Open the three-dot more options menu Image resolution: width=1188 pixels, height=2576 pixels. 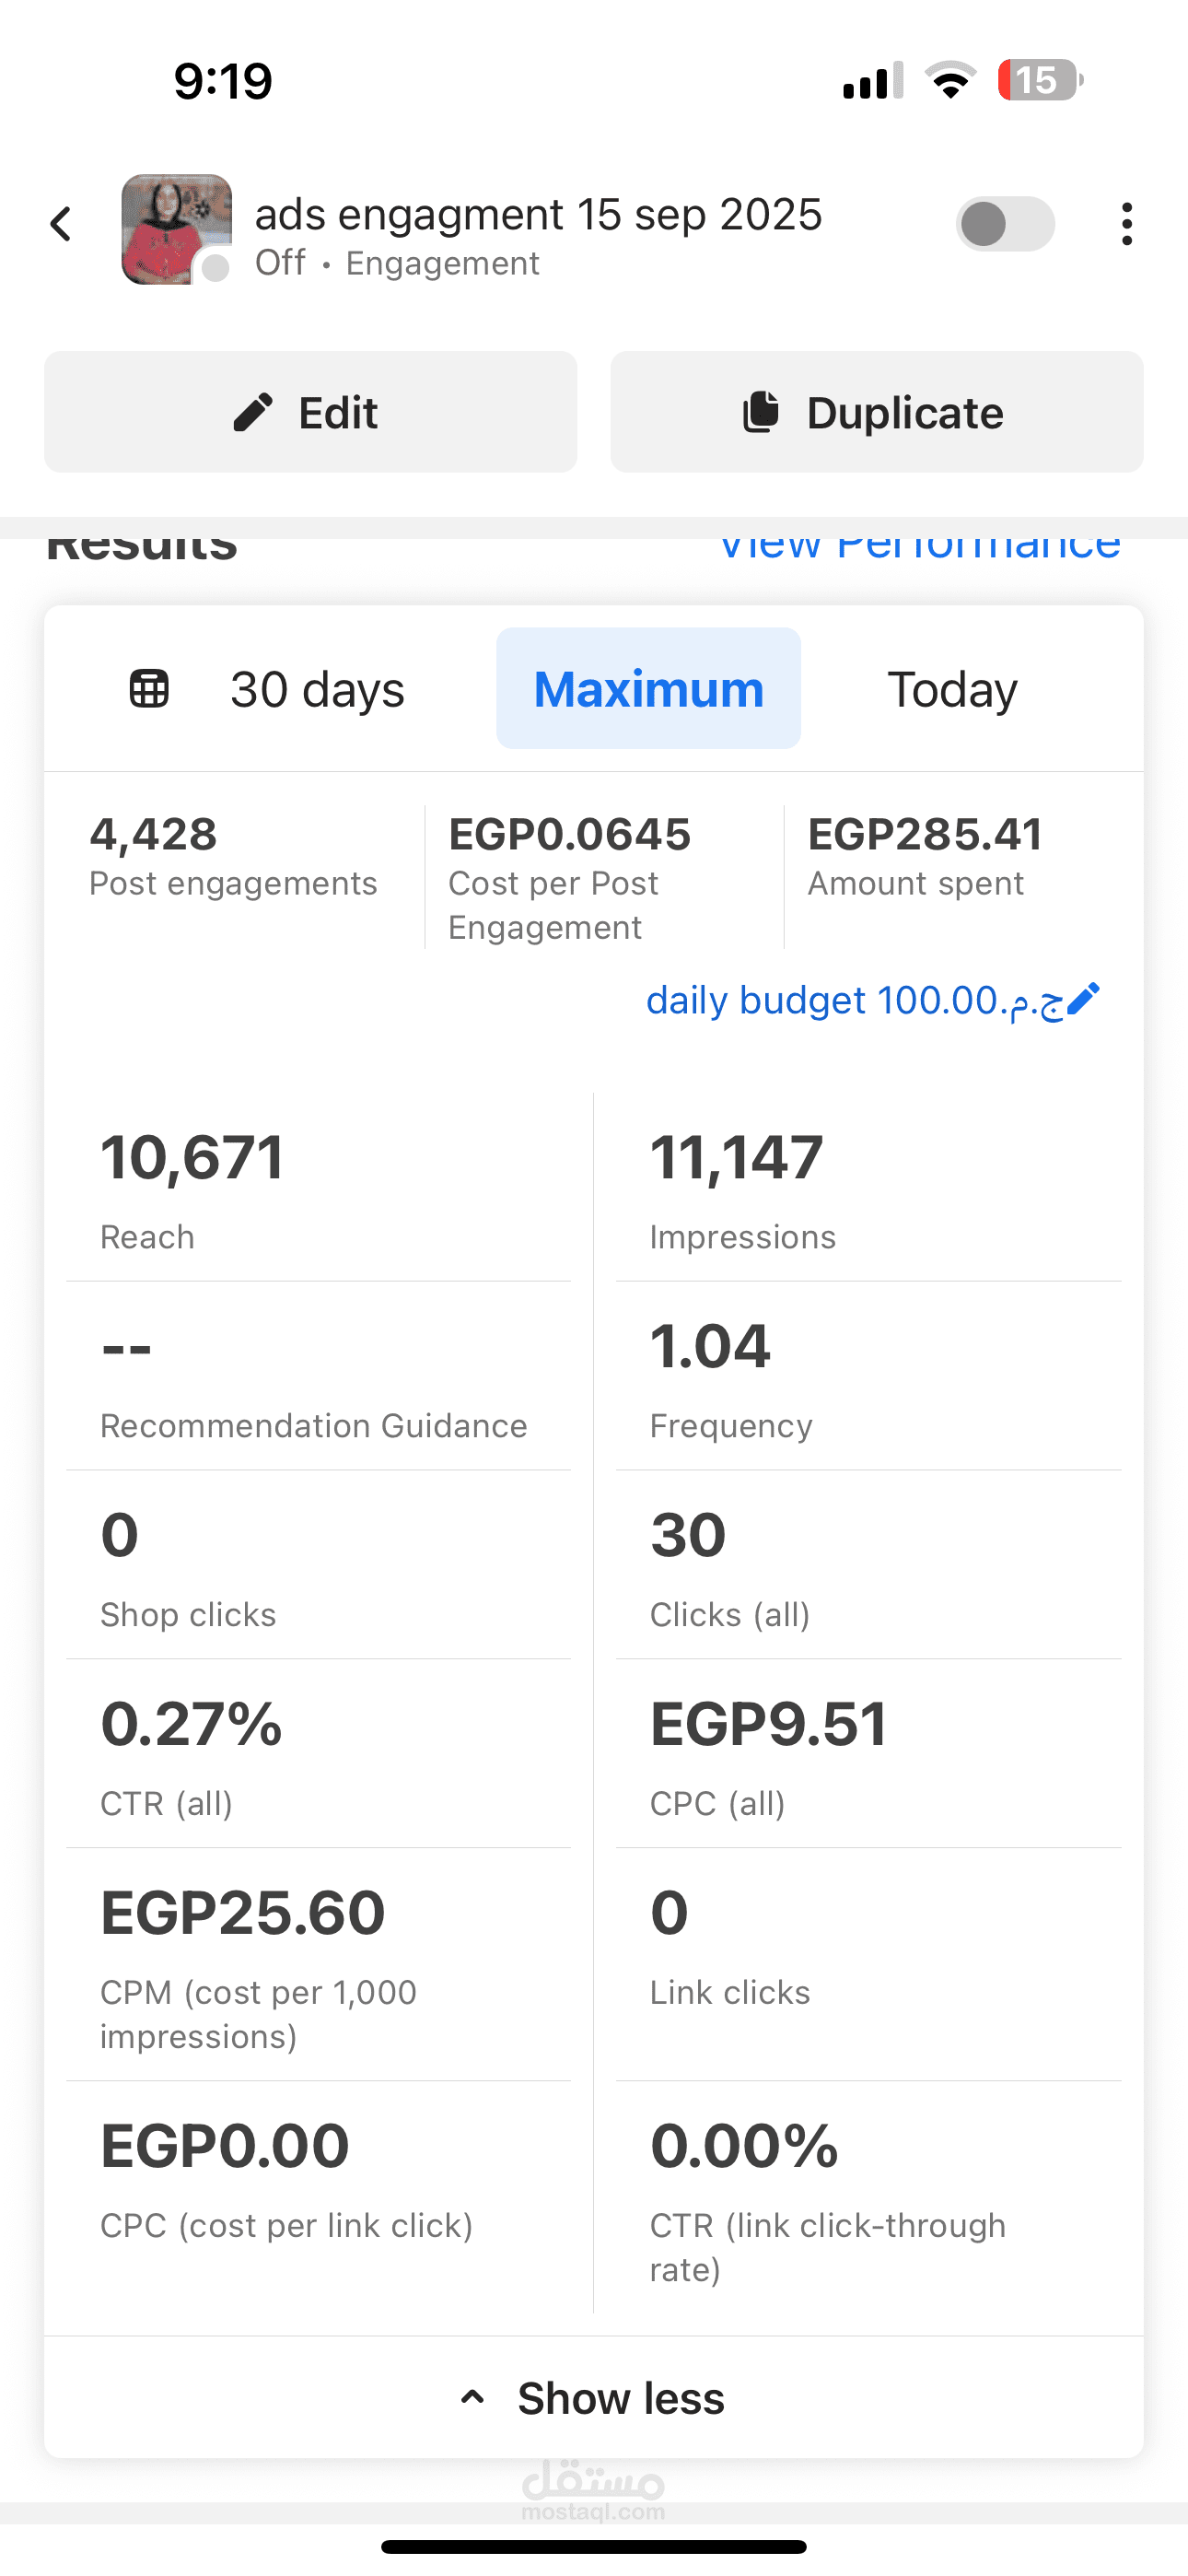coord(1127,224)
